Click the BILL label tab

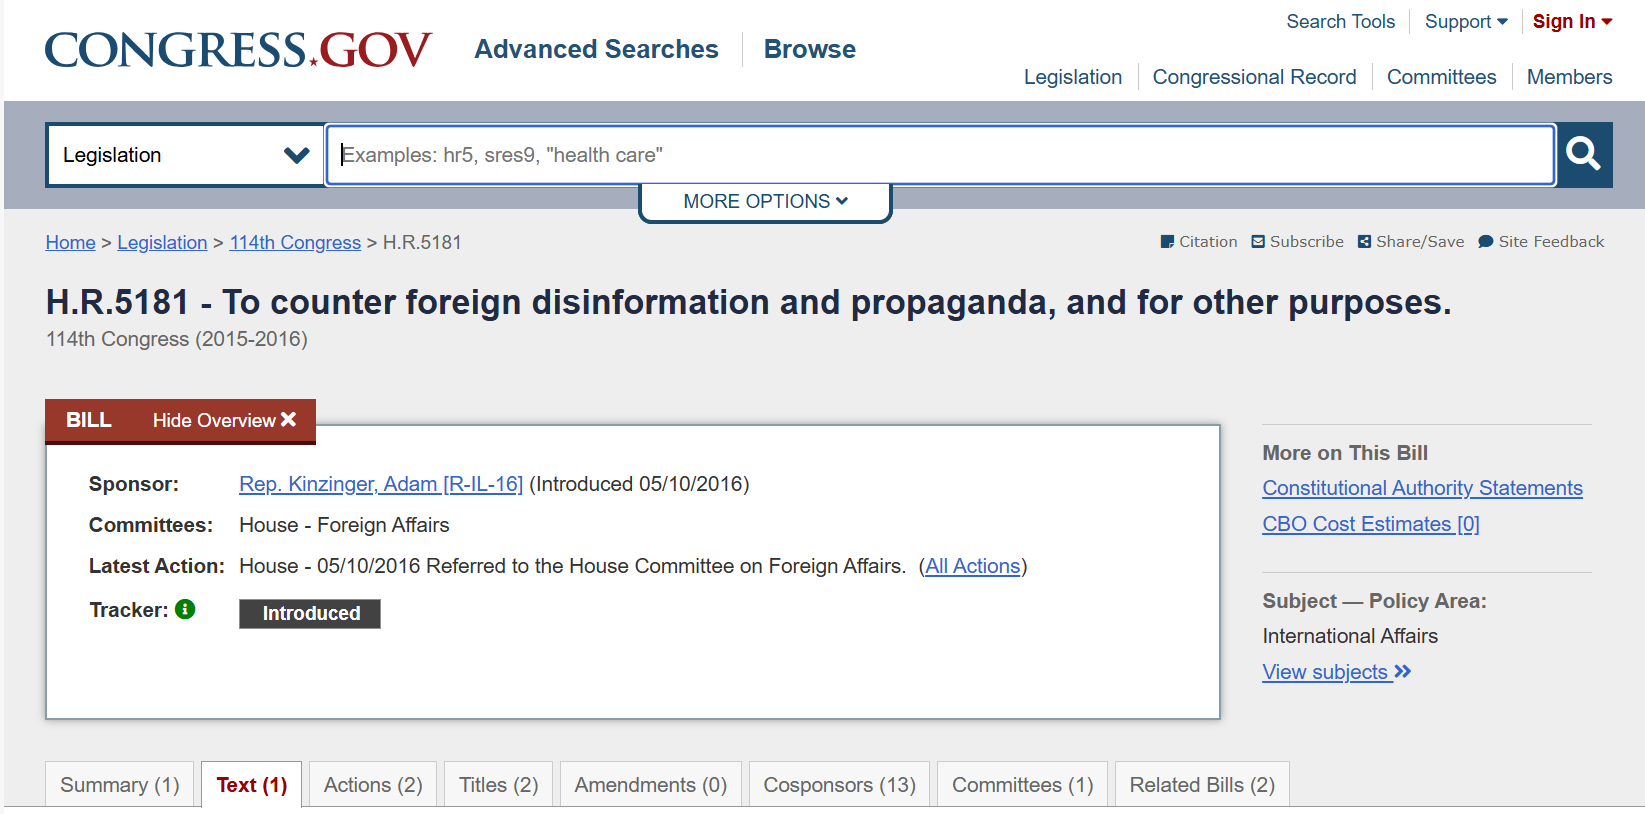coord(89,420)
